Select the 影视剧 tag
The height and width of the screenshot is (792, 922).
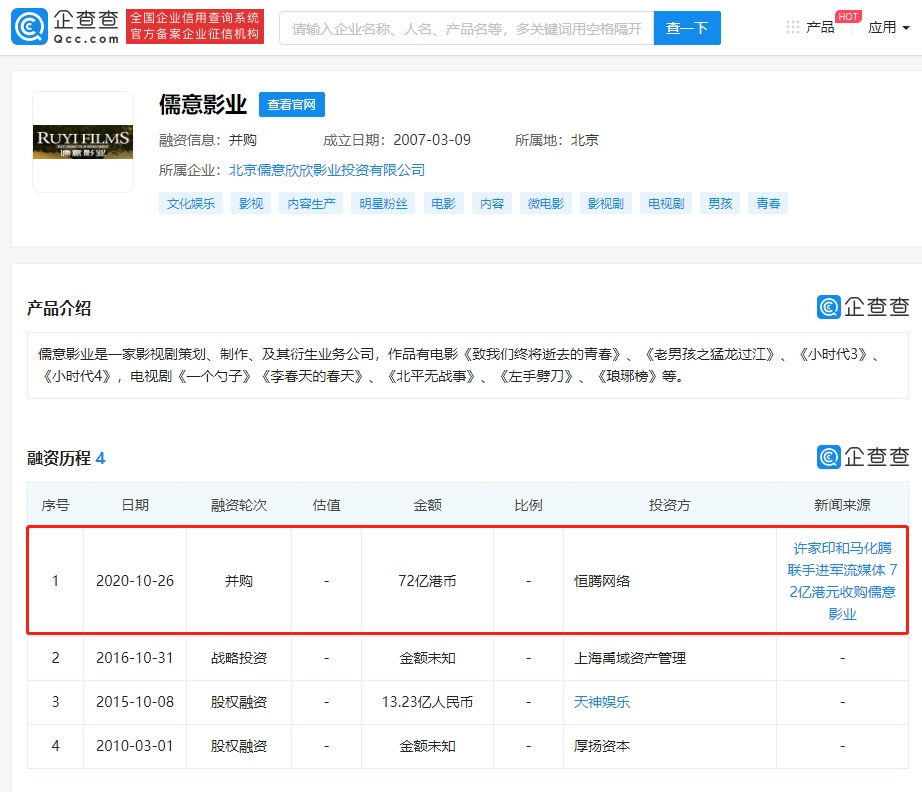(606, 203)
